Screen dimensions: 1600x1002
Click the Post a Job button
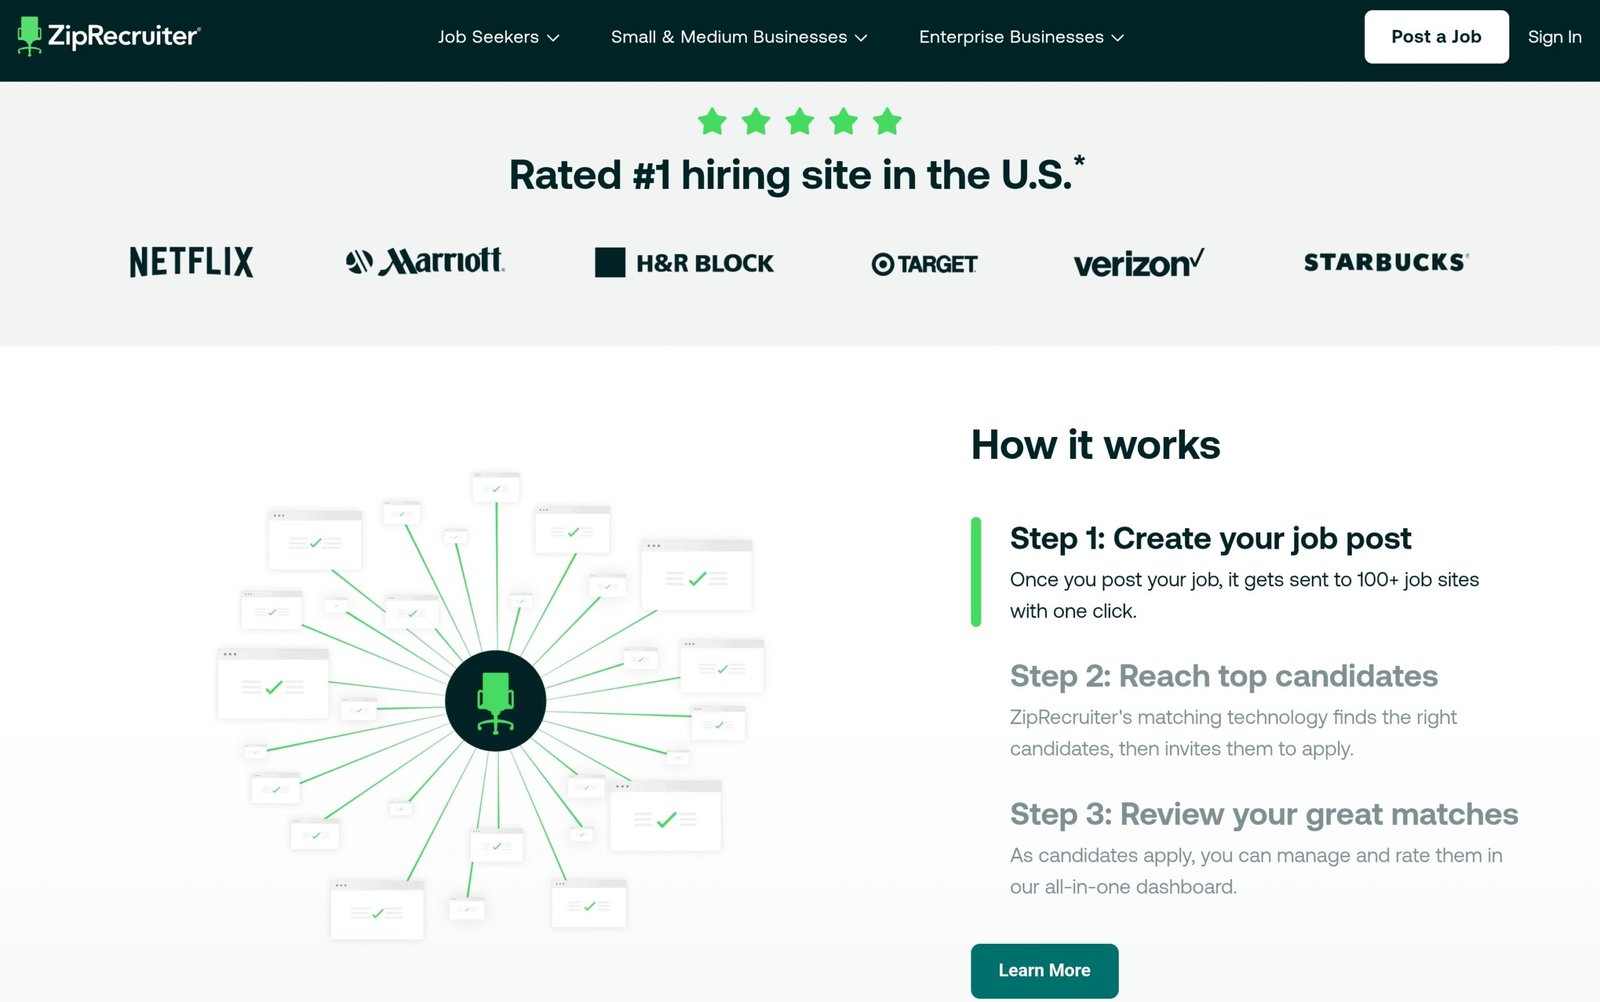1436,37
